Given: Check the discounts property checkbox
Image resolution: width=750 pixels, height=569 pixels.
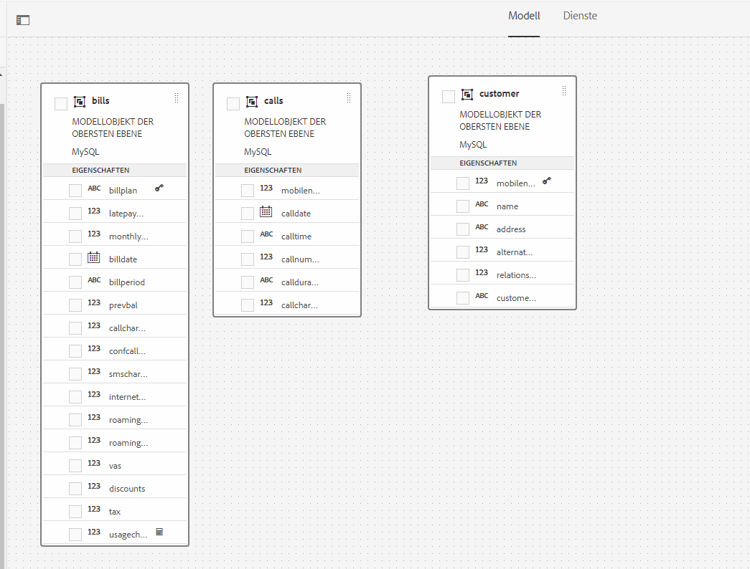Looking at the screenshot, I should [x=75, y=489].
